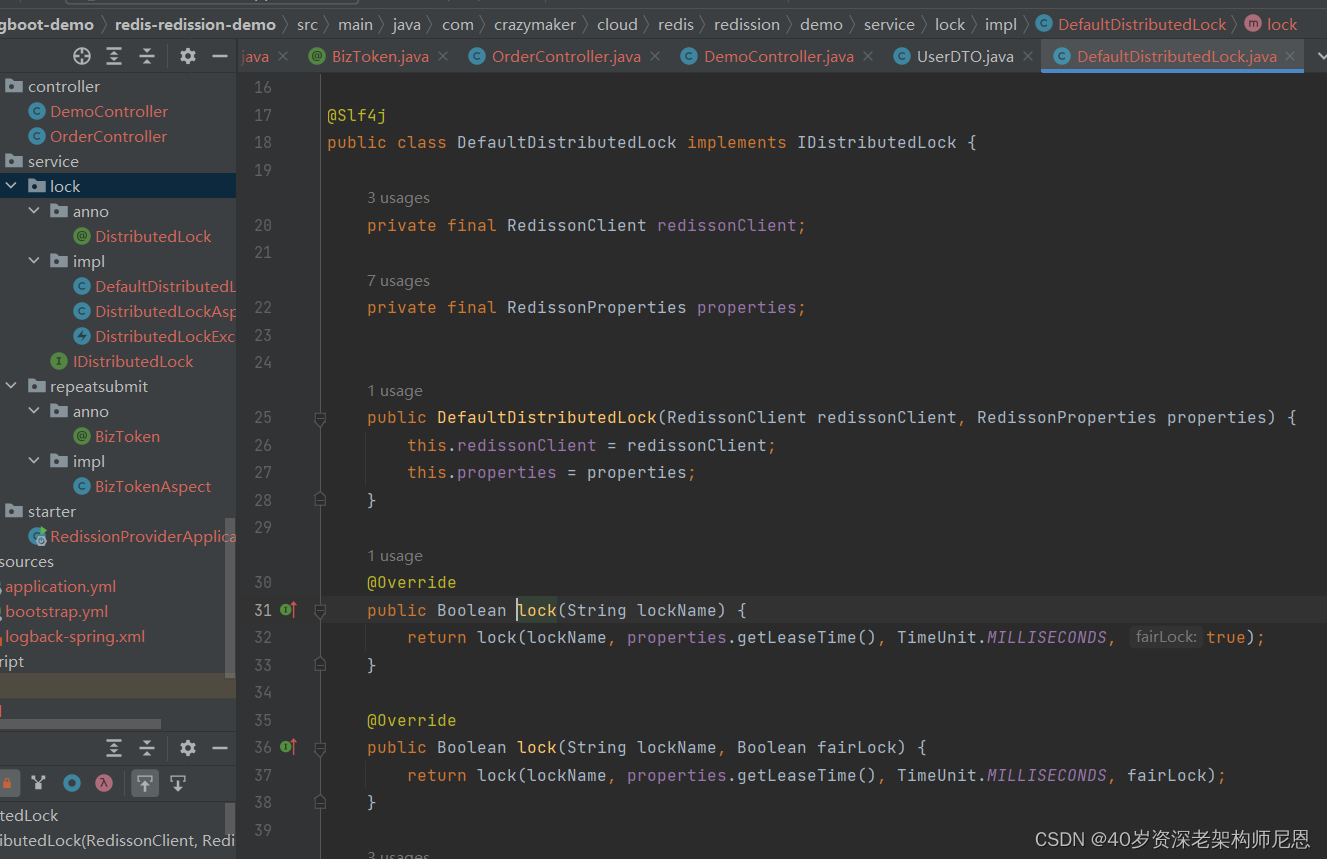Click '1 usage' hint above constructor
The width and height of the screenshot is (1327, 859).
pos(395,391)
